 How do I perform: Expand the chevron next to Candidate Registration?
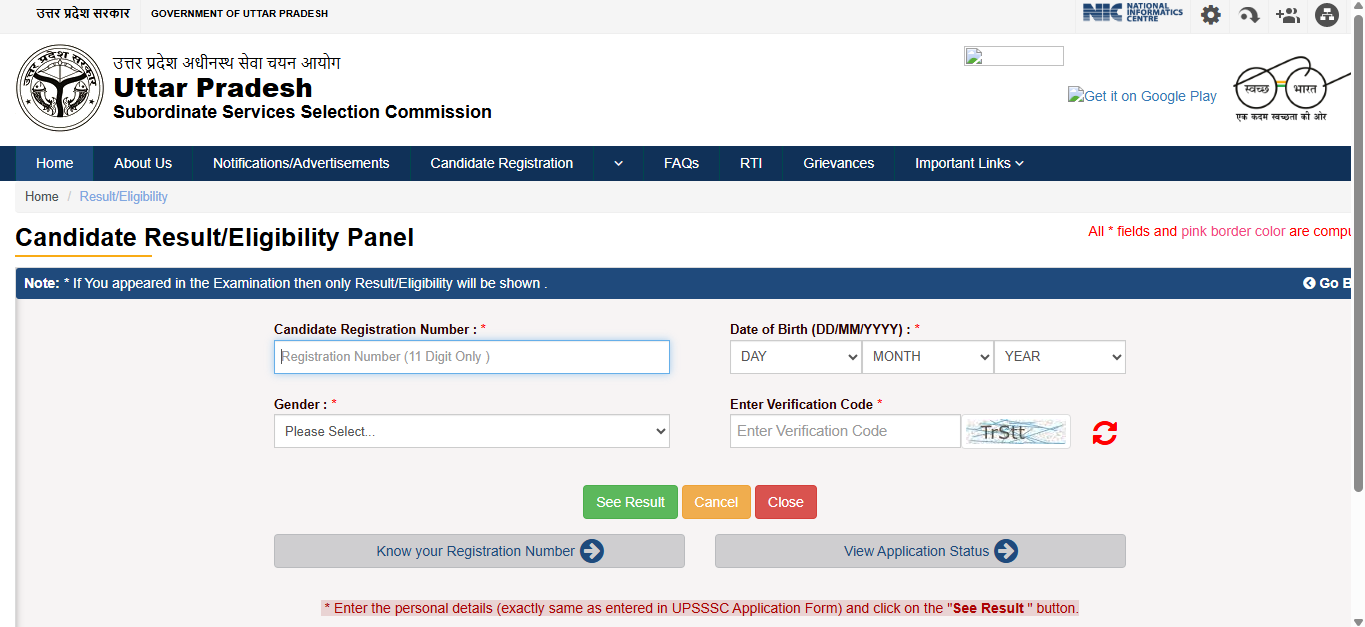coord(618,163)
